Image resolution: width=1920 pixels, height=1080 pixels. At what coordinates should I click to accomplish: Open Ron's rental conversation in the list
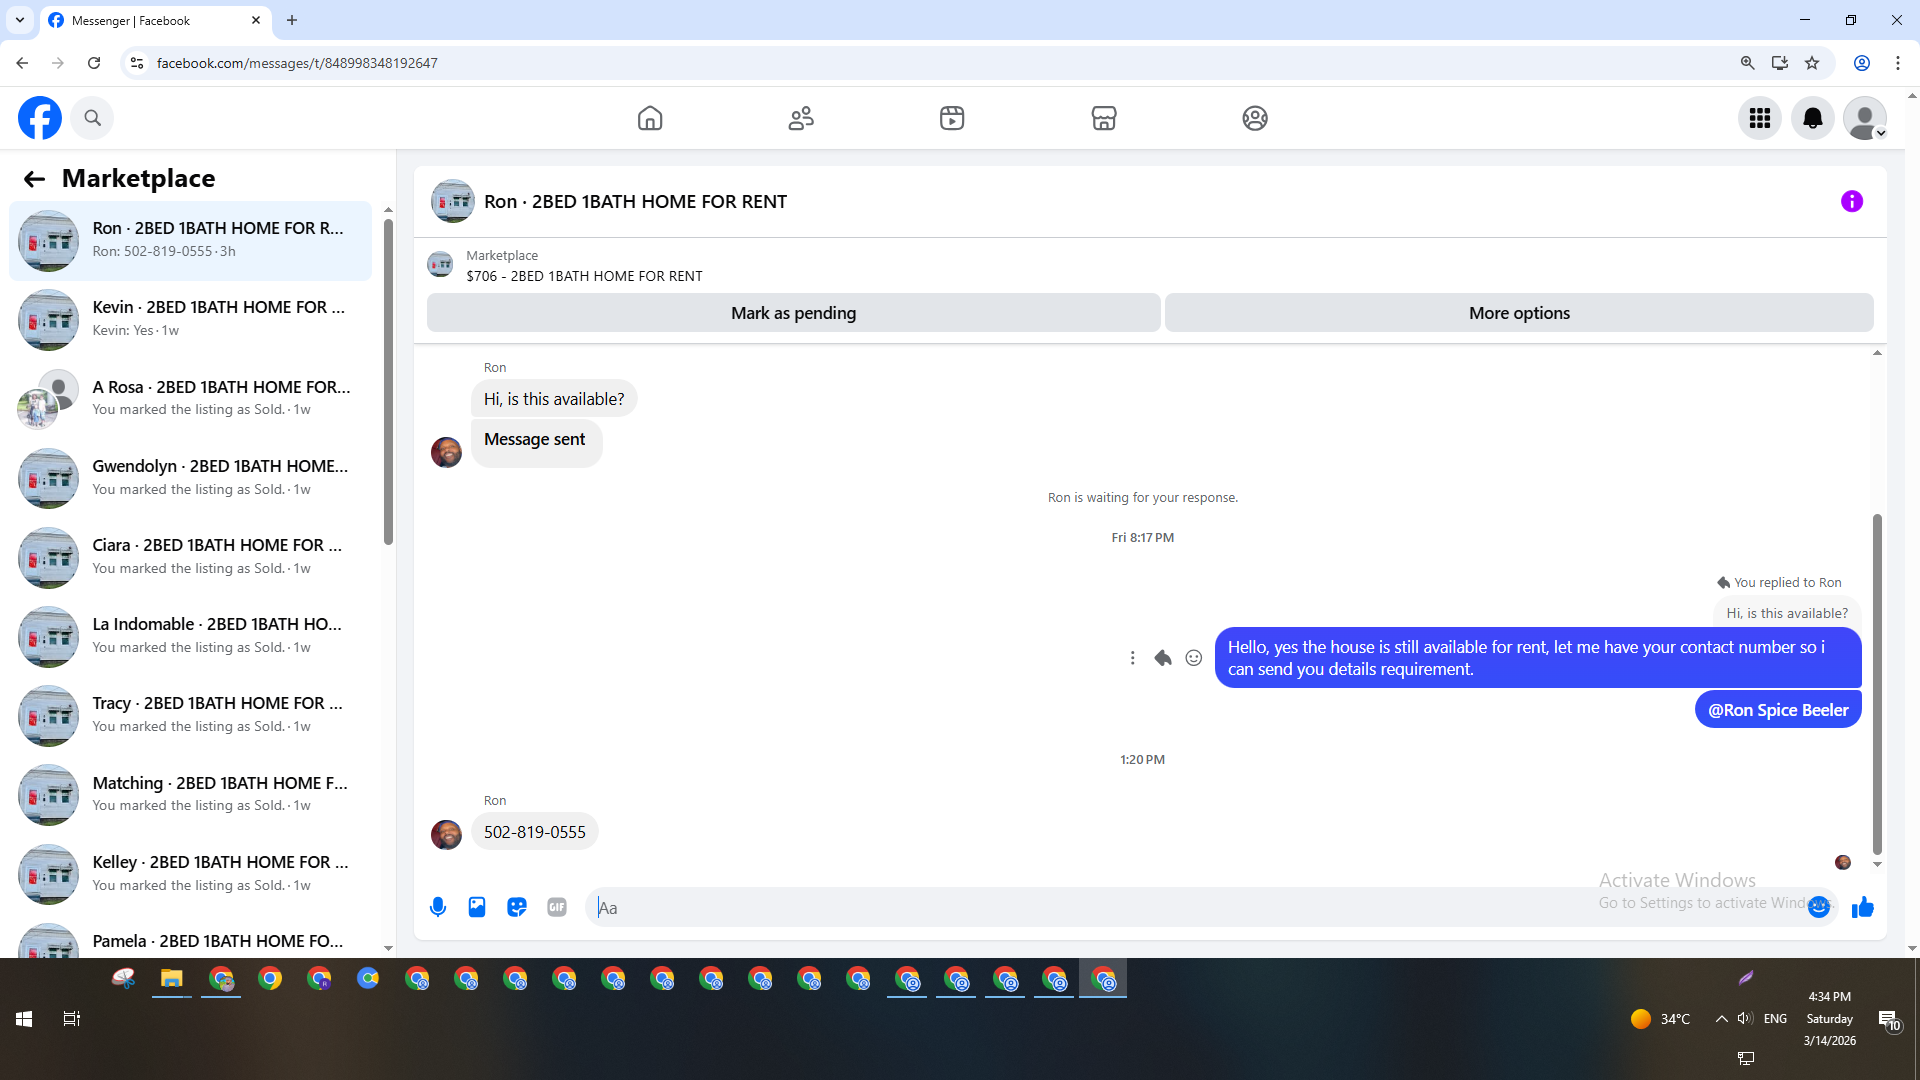(x=190, y=241)
